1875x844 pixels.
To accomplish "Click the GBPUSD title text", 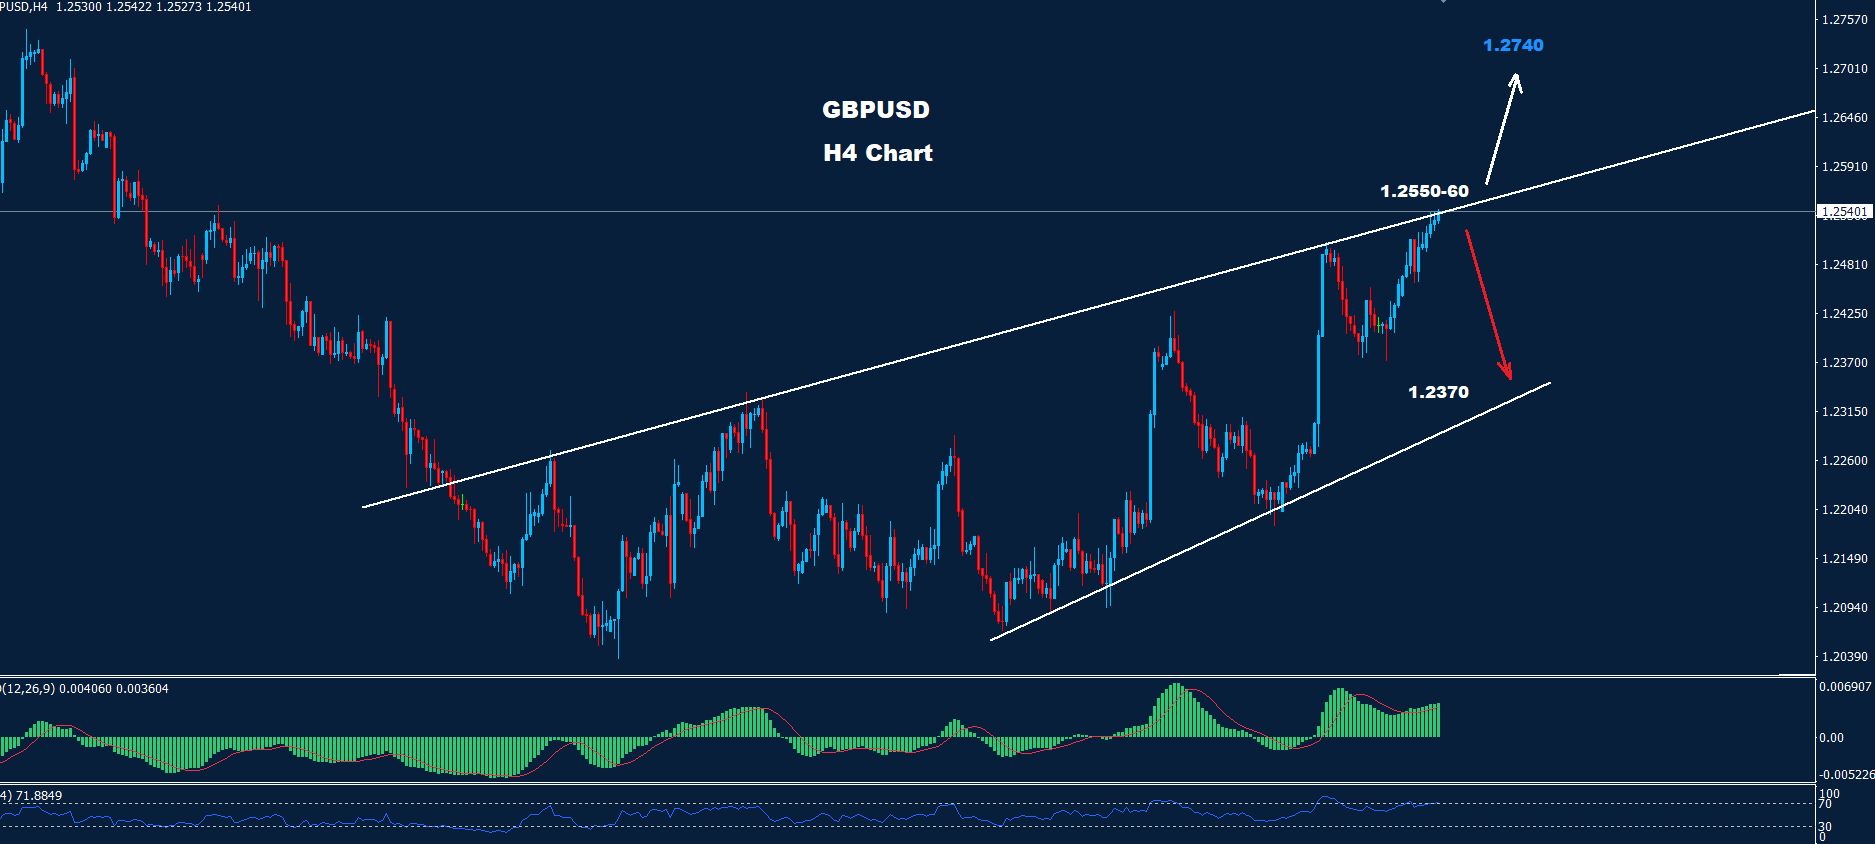I will point(876,110).
